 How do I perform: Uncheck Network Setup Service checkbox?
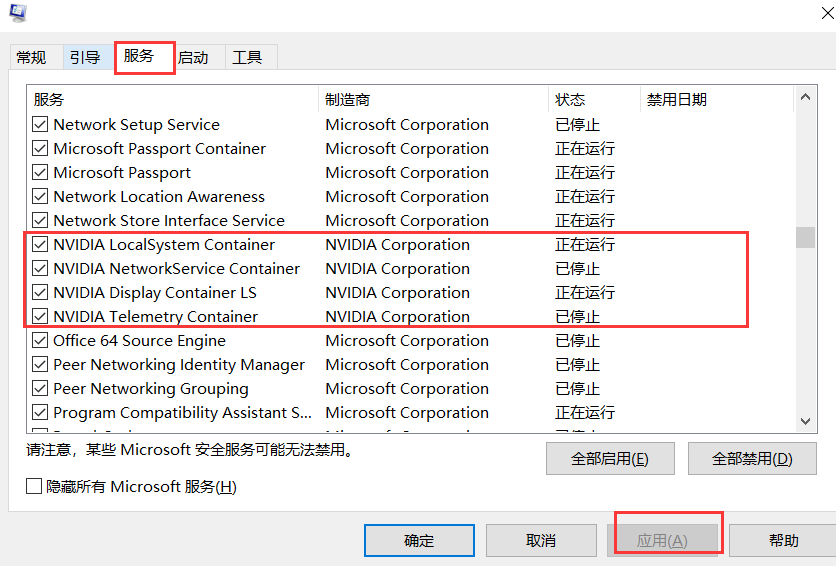(x=40, y=125)
